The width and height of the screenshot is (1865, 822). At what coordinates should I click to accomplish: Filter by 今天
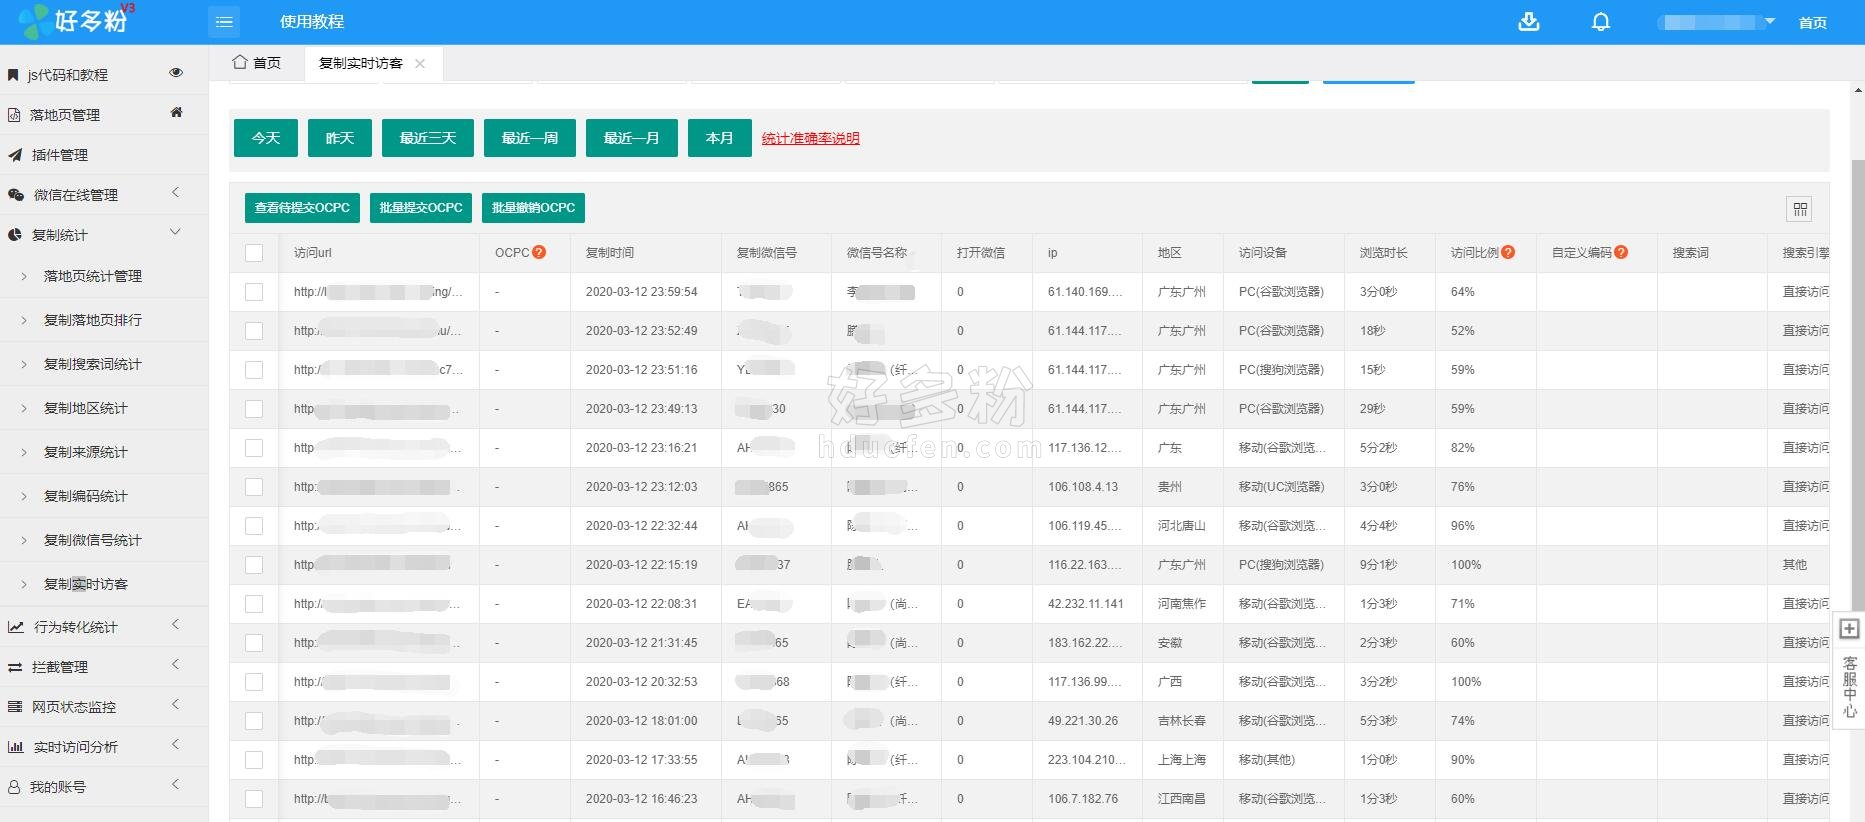pos(266,138)
